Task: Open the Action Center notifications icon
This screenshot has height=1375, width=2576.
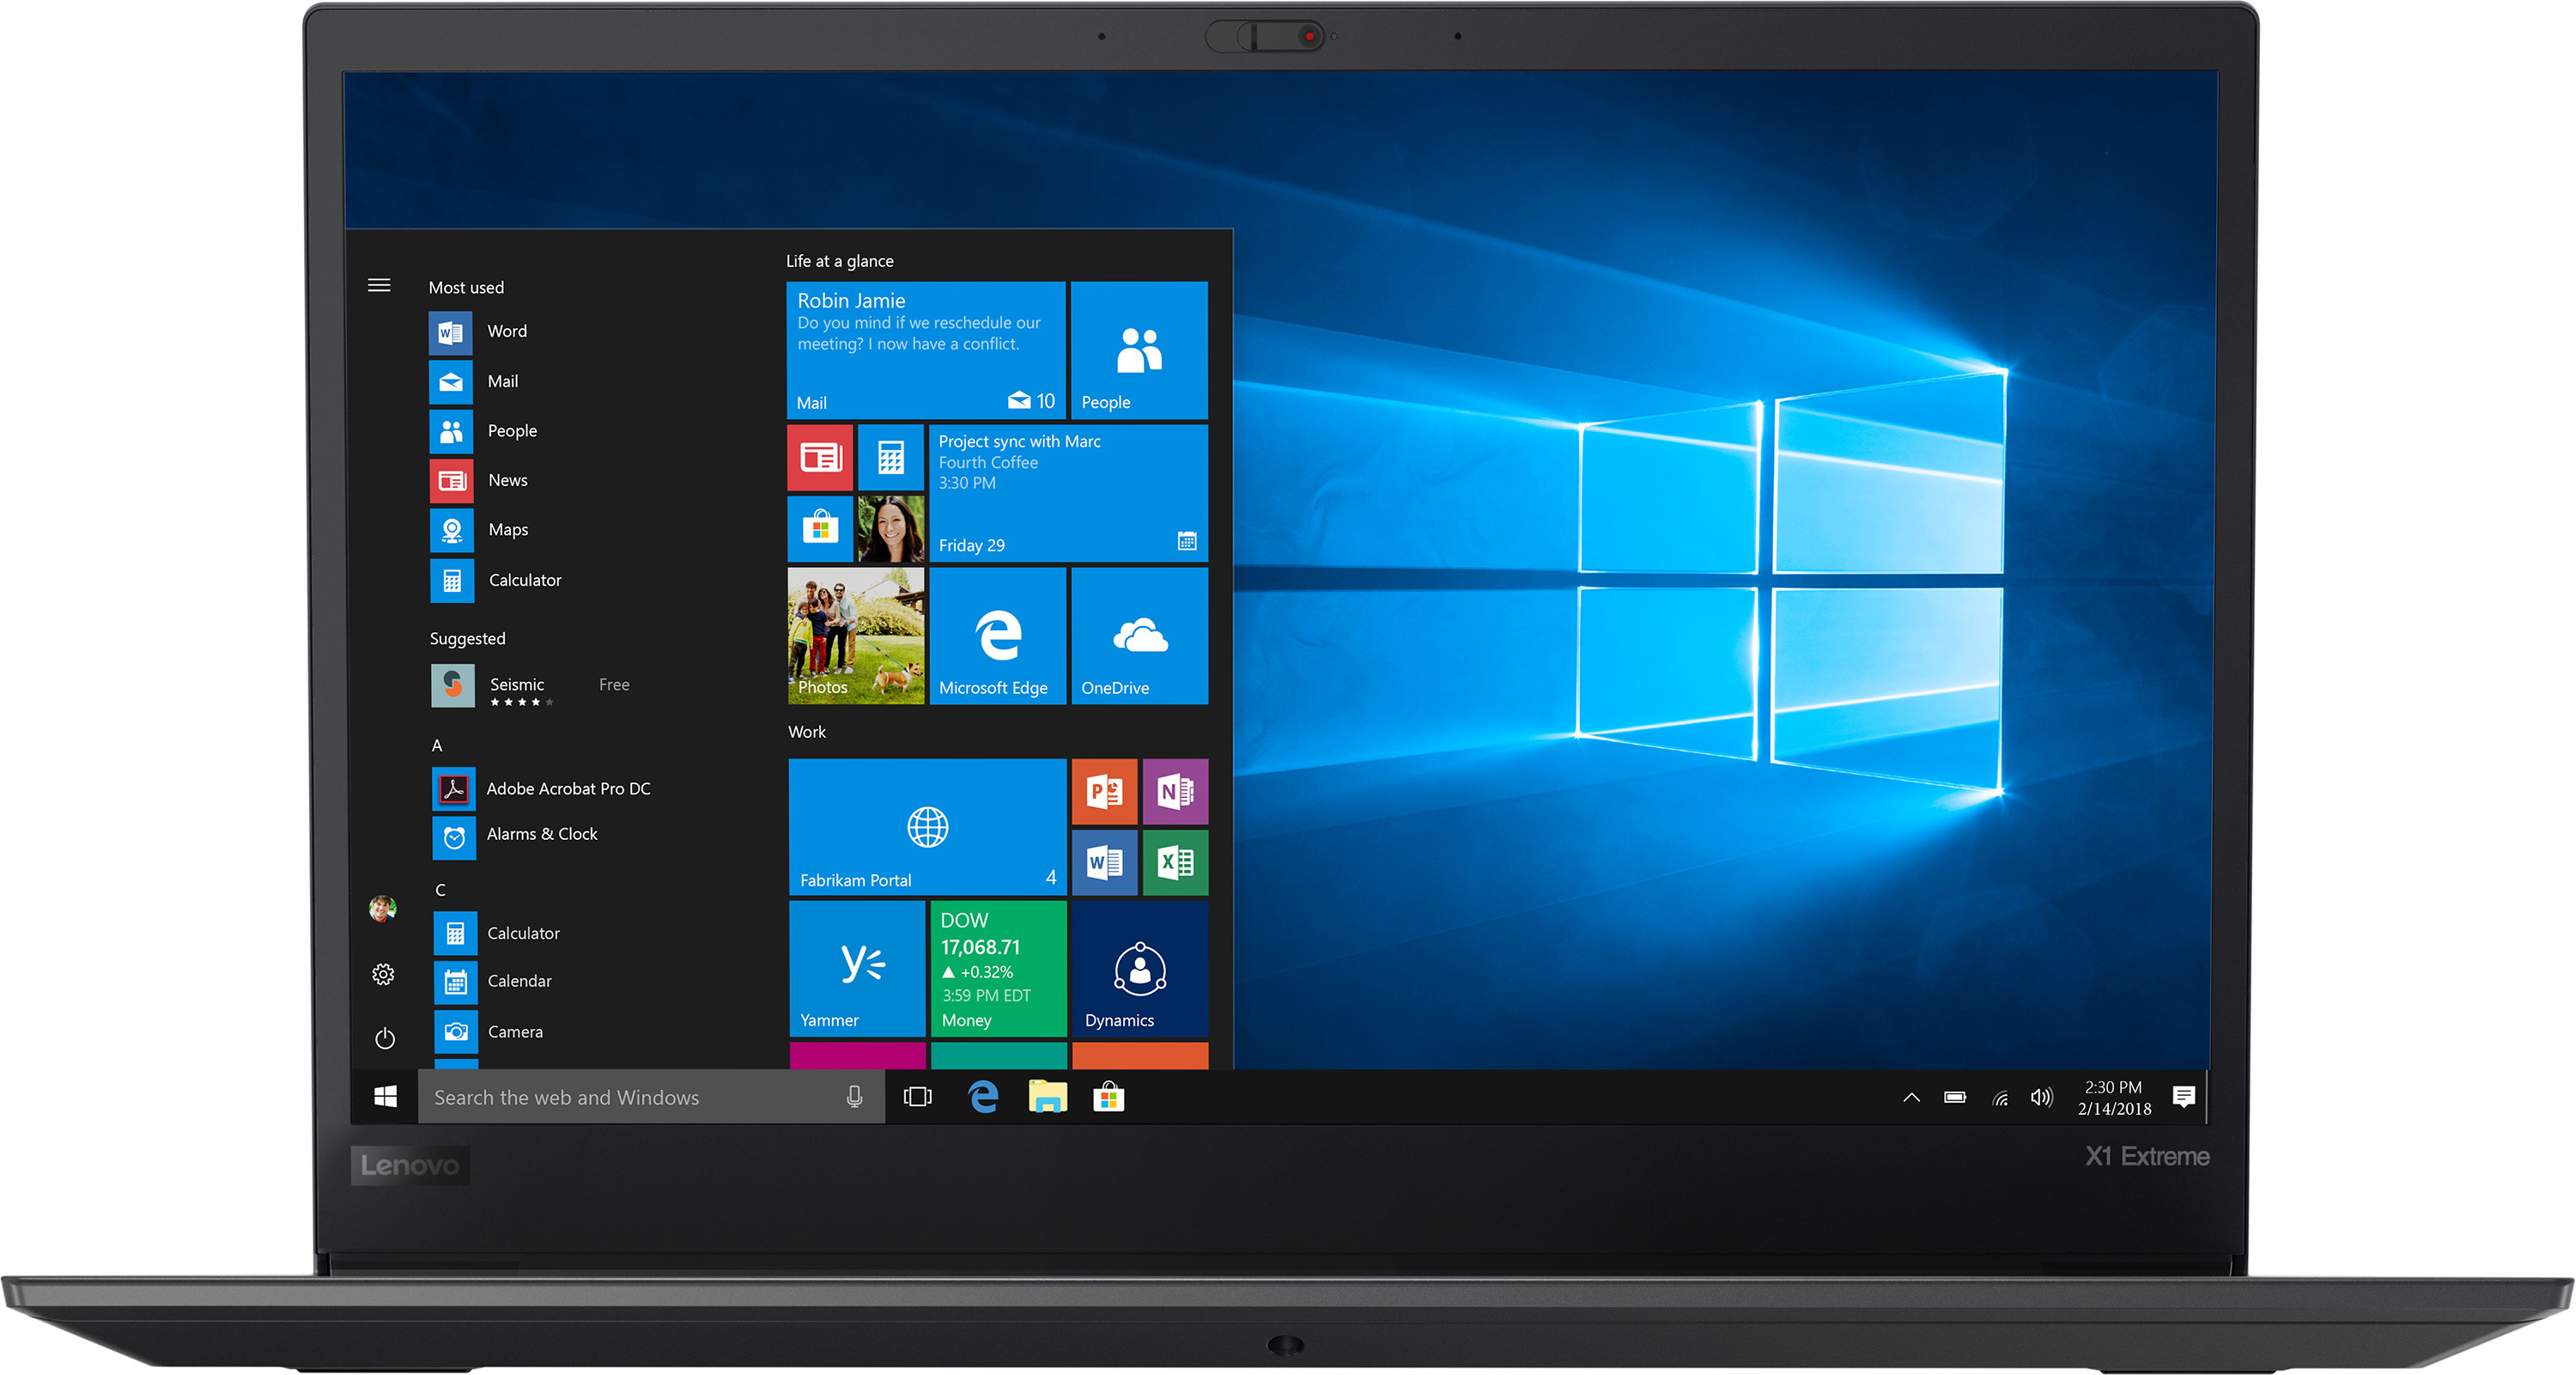Action: 2183,1097
